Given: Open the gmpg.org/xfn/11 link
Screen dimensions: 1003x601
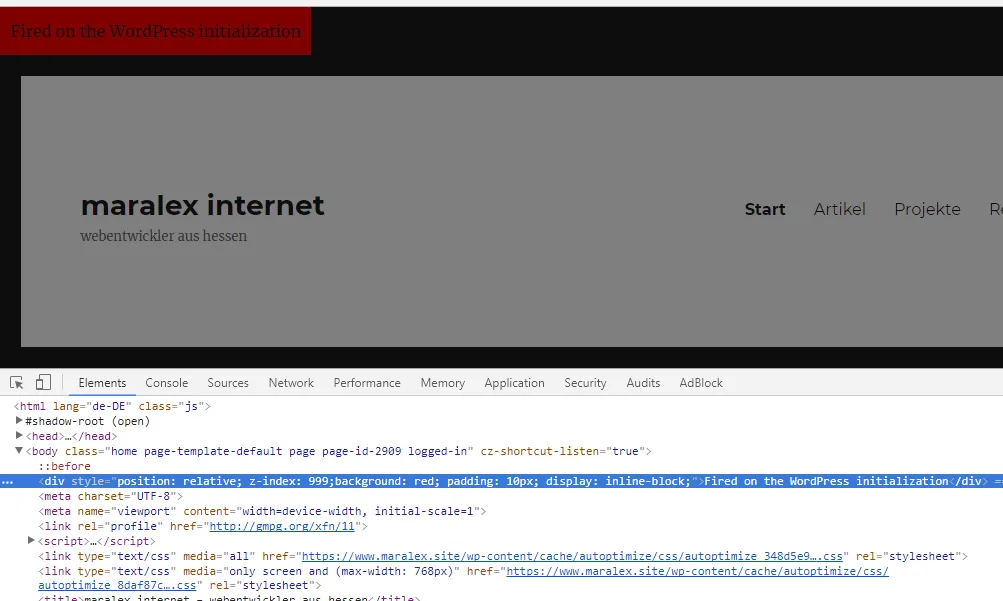Looking at the screenshot, I should pos(282,526).
